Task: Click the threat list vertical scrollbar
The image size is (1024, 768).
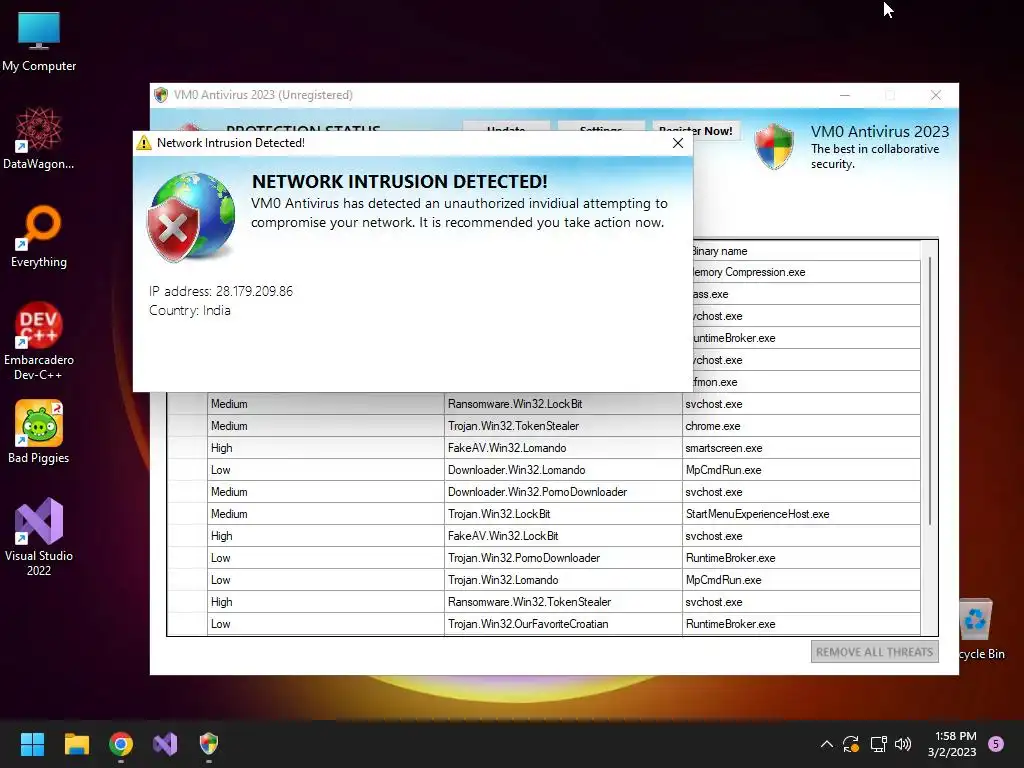Action: pyautogui.click(x=929, y=392)
